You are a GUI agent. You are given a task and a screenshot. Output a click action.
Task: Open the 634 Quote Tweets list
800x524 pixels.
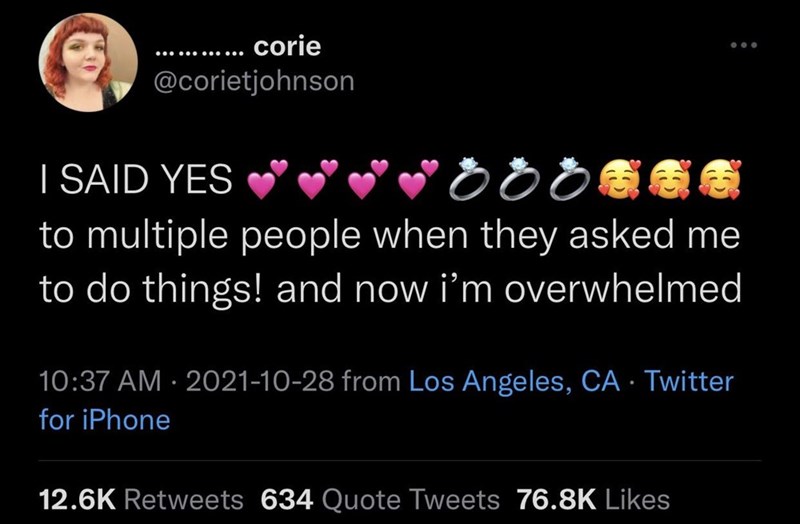tap(380, 498)
